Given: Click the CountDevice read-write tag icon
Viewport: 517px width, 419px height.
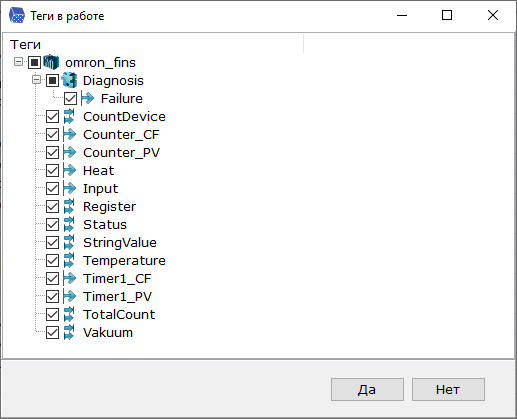Looking at the screenshot, I should click(x=69, y=116).
